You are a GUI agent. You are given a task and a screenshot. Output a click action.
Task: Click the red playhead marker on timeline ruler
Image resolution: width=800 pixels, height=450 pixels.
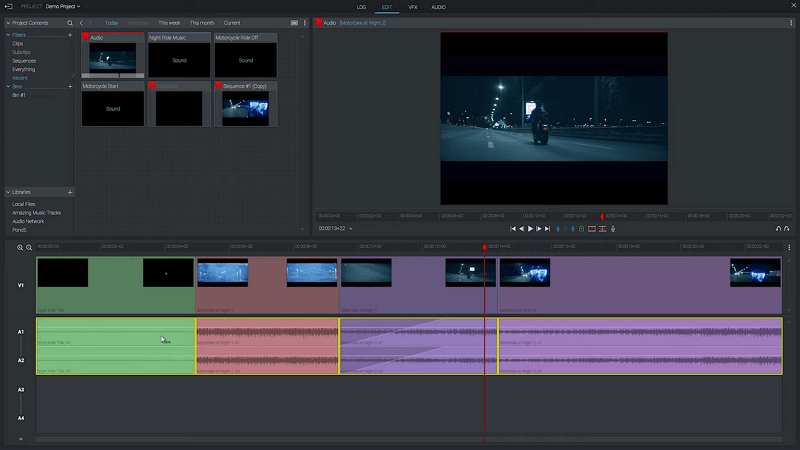[484, 247]
